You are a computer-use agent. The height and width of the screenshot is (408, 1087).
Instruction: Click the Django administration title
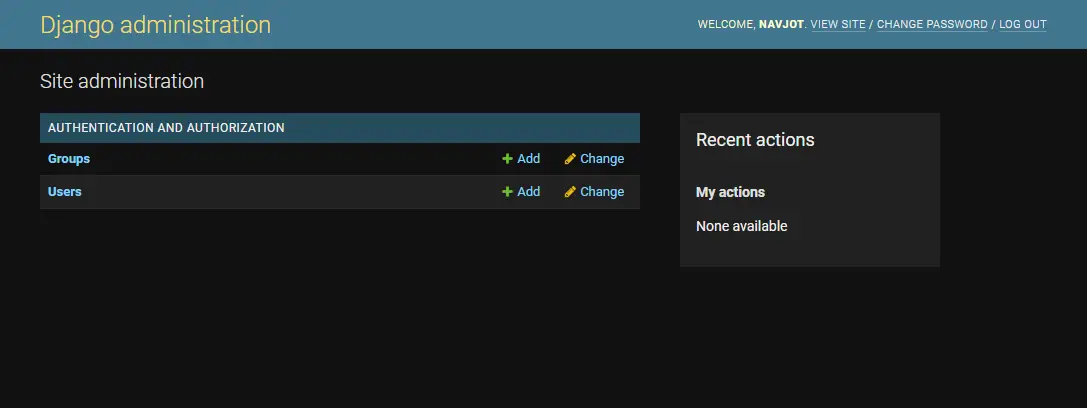(155, 25)
